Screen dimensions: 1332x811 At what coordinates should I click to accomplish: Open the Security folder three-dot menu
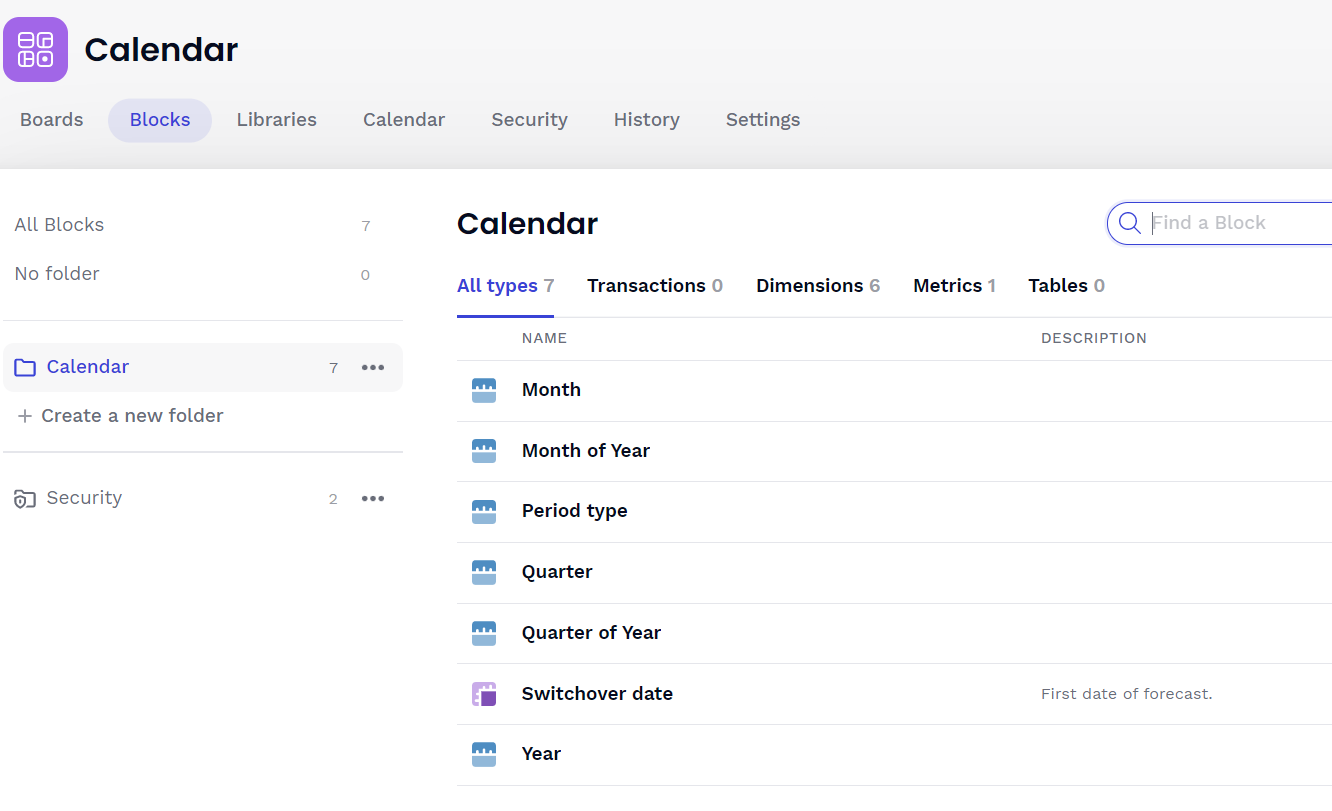coord(373,499)
